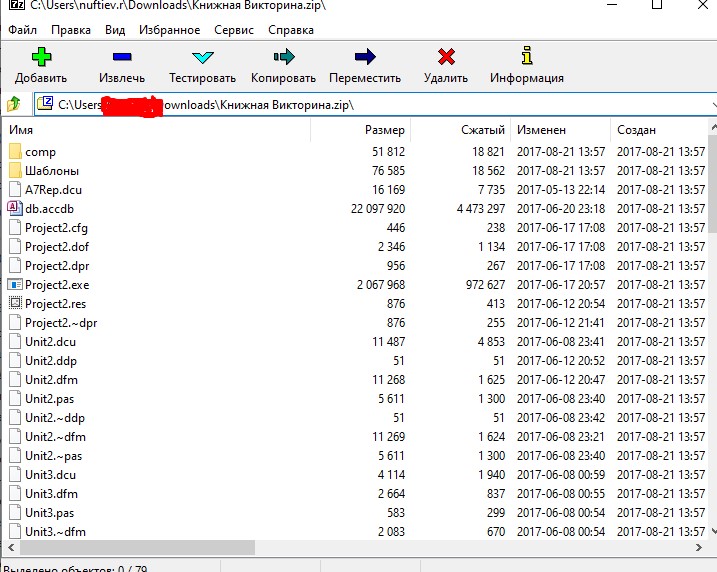
Task: Sort by the Имя column header
Action: pyautogui.click(x=22, y=130)
